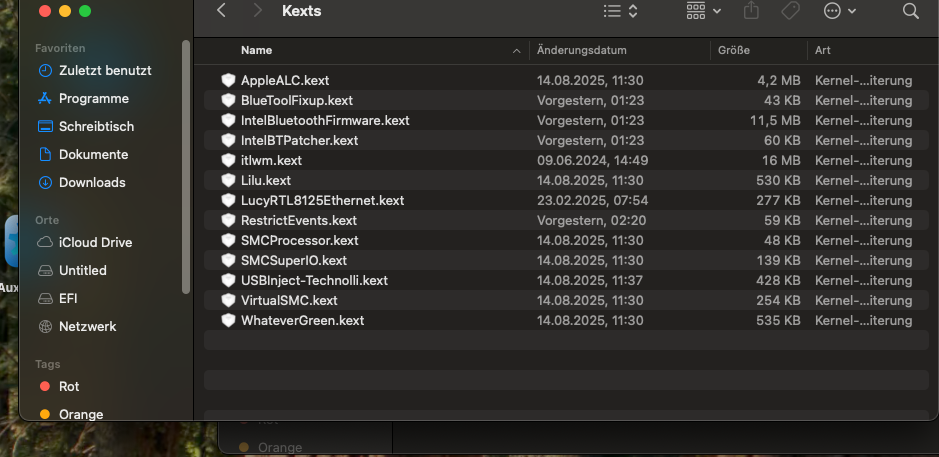Select the file name VirtualSMC.kext
The height and width of the screenshot is (457, 939).
click(289, 300)
